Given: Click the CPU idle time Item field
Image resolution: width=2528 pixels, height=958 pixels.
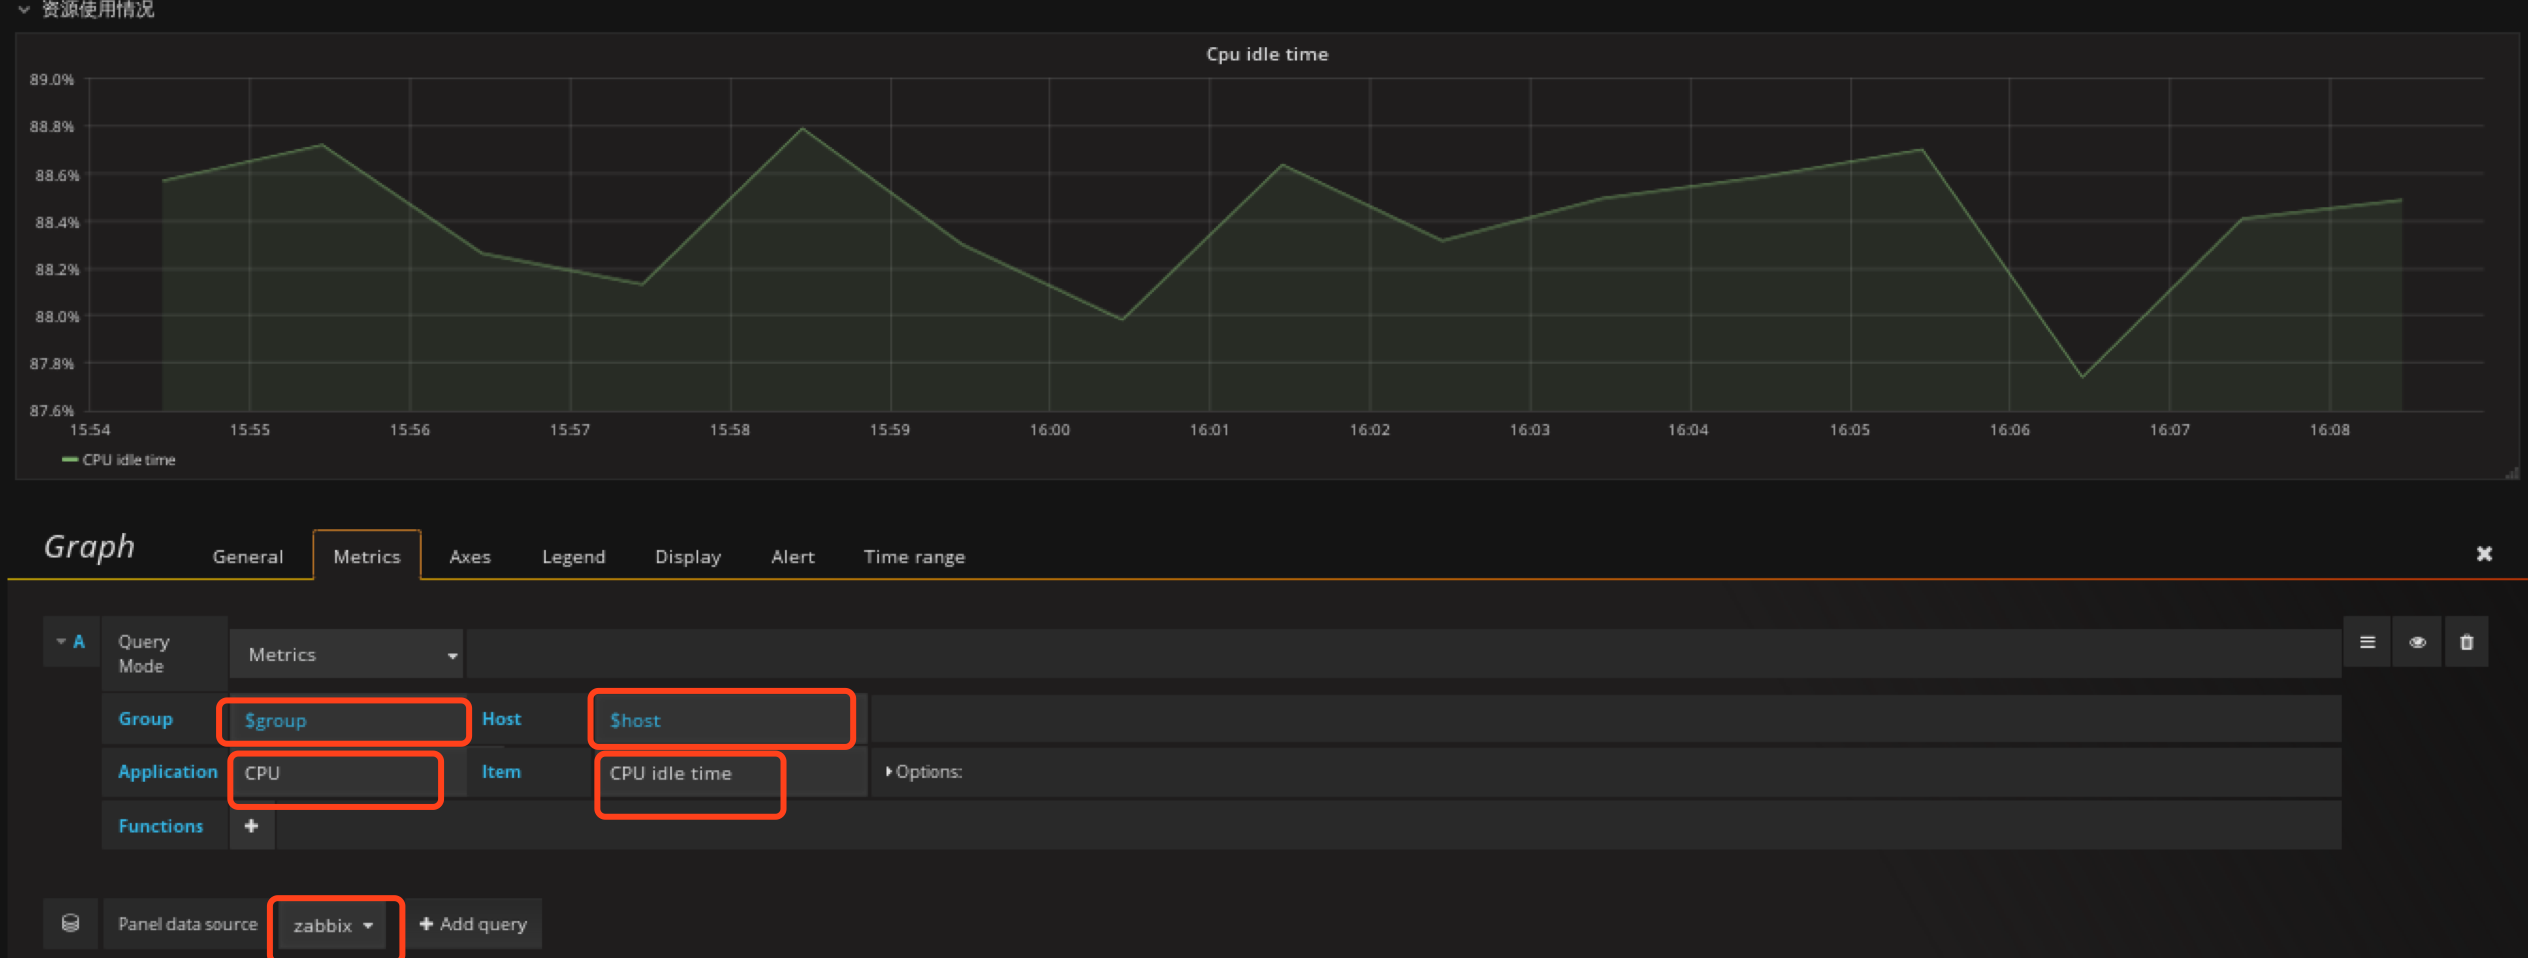Looking at the screenshot, I should (x=690, y=773).
